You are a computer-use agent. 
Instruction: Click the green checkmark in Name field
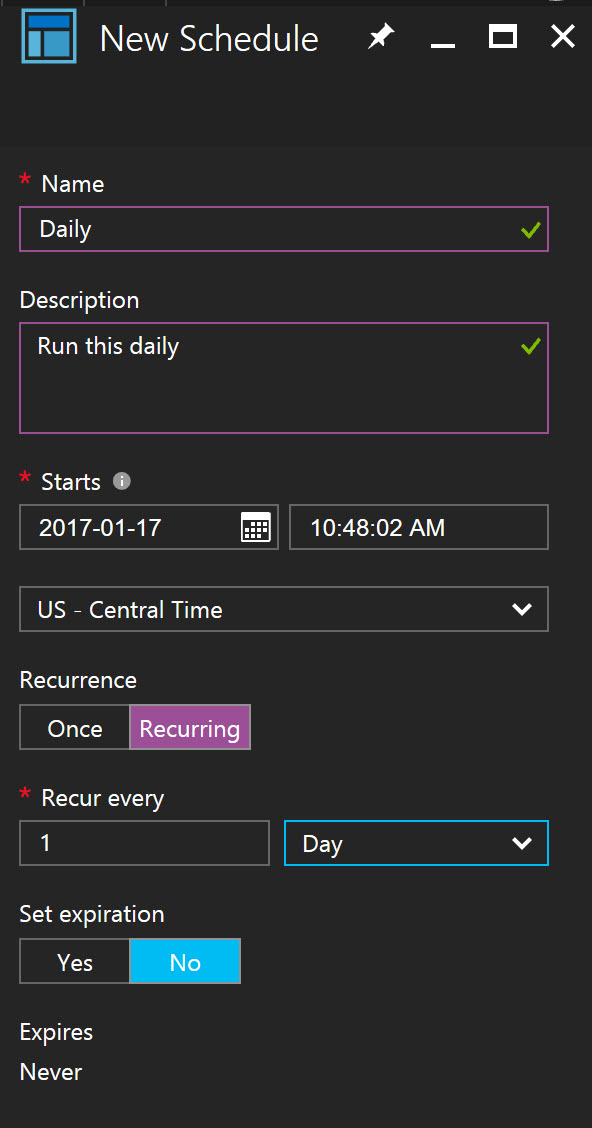coord(531,230)
